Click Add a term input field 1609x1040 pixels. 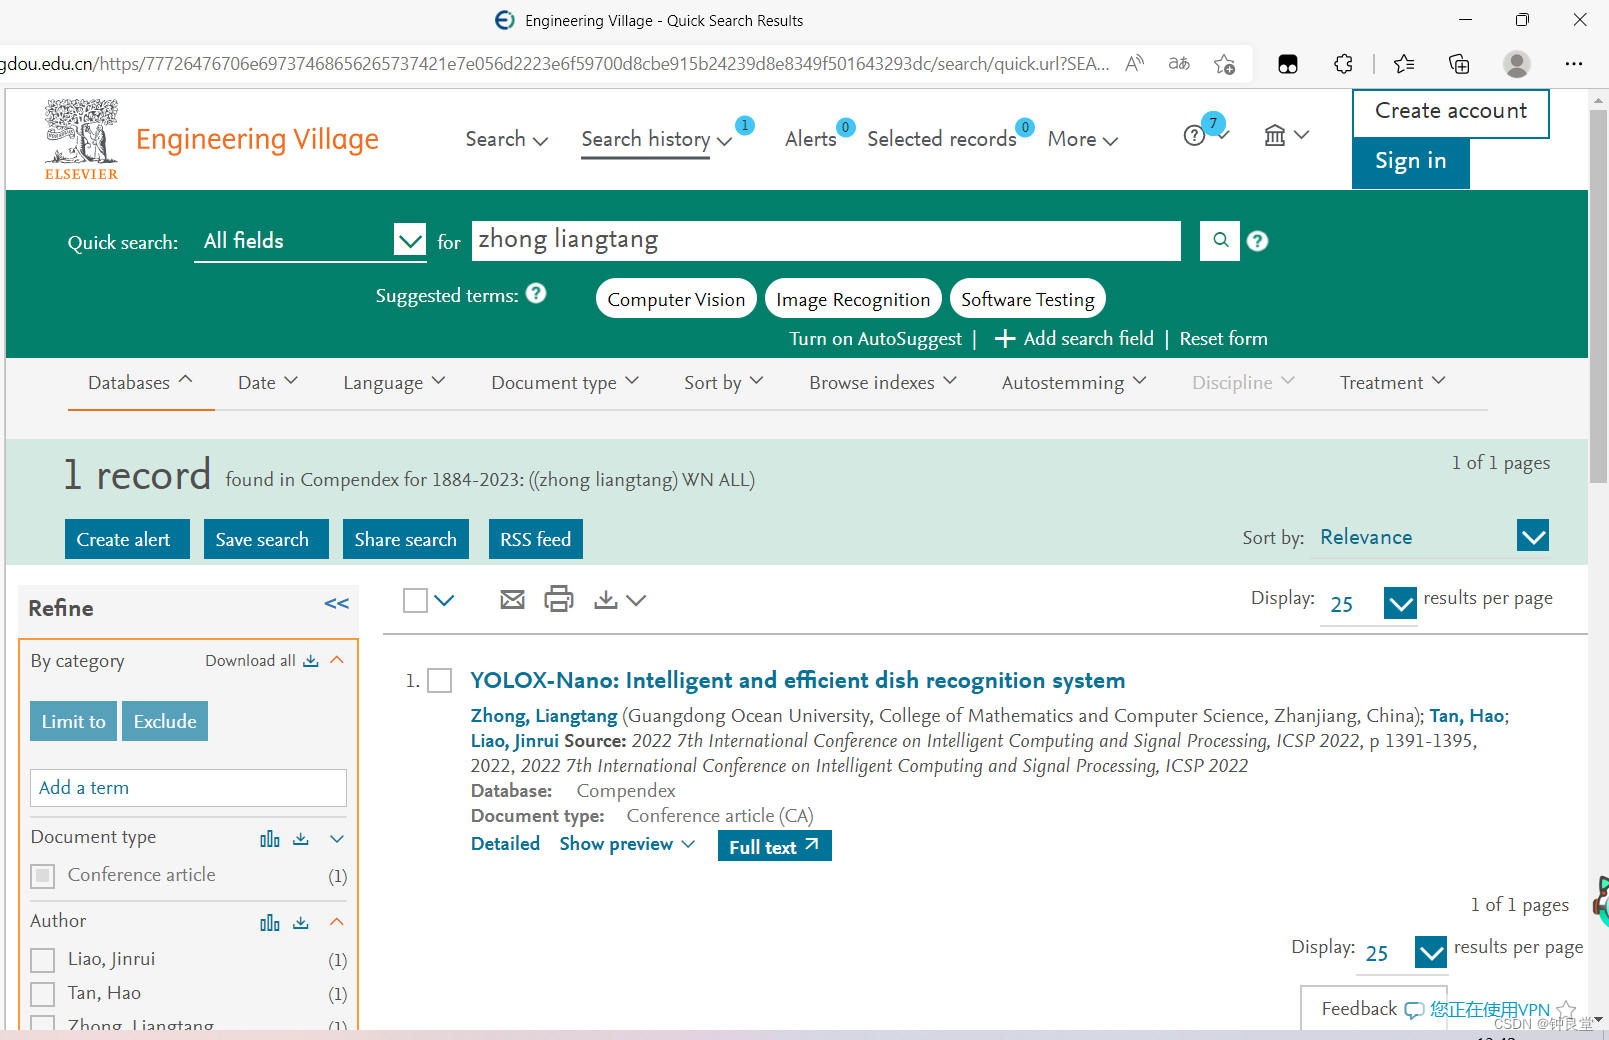[188, 788]
